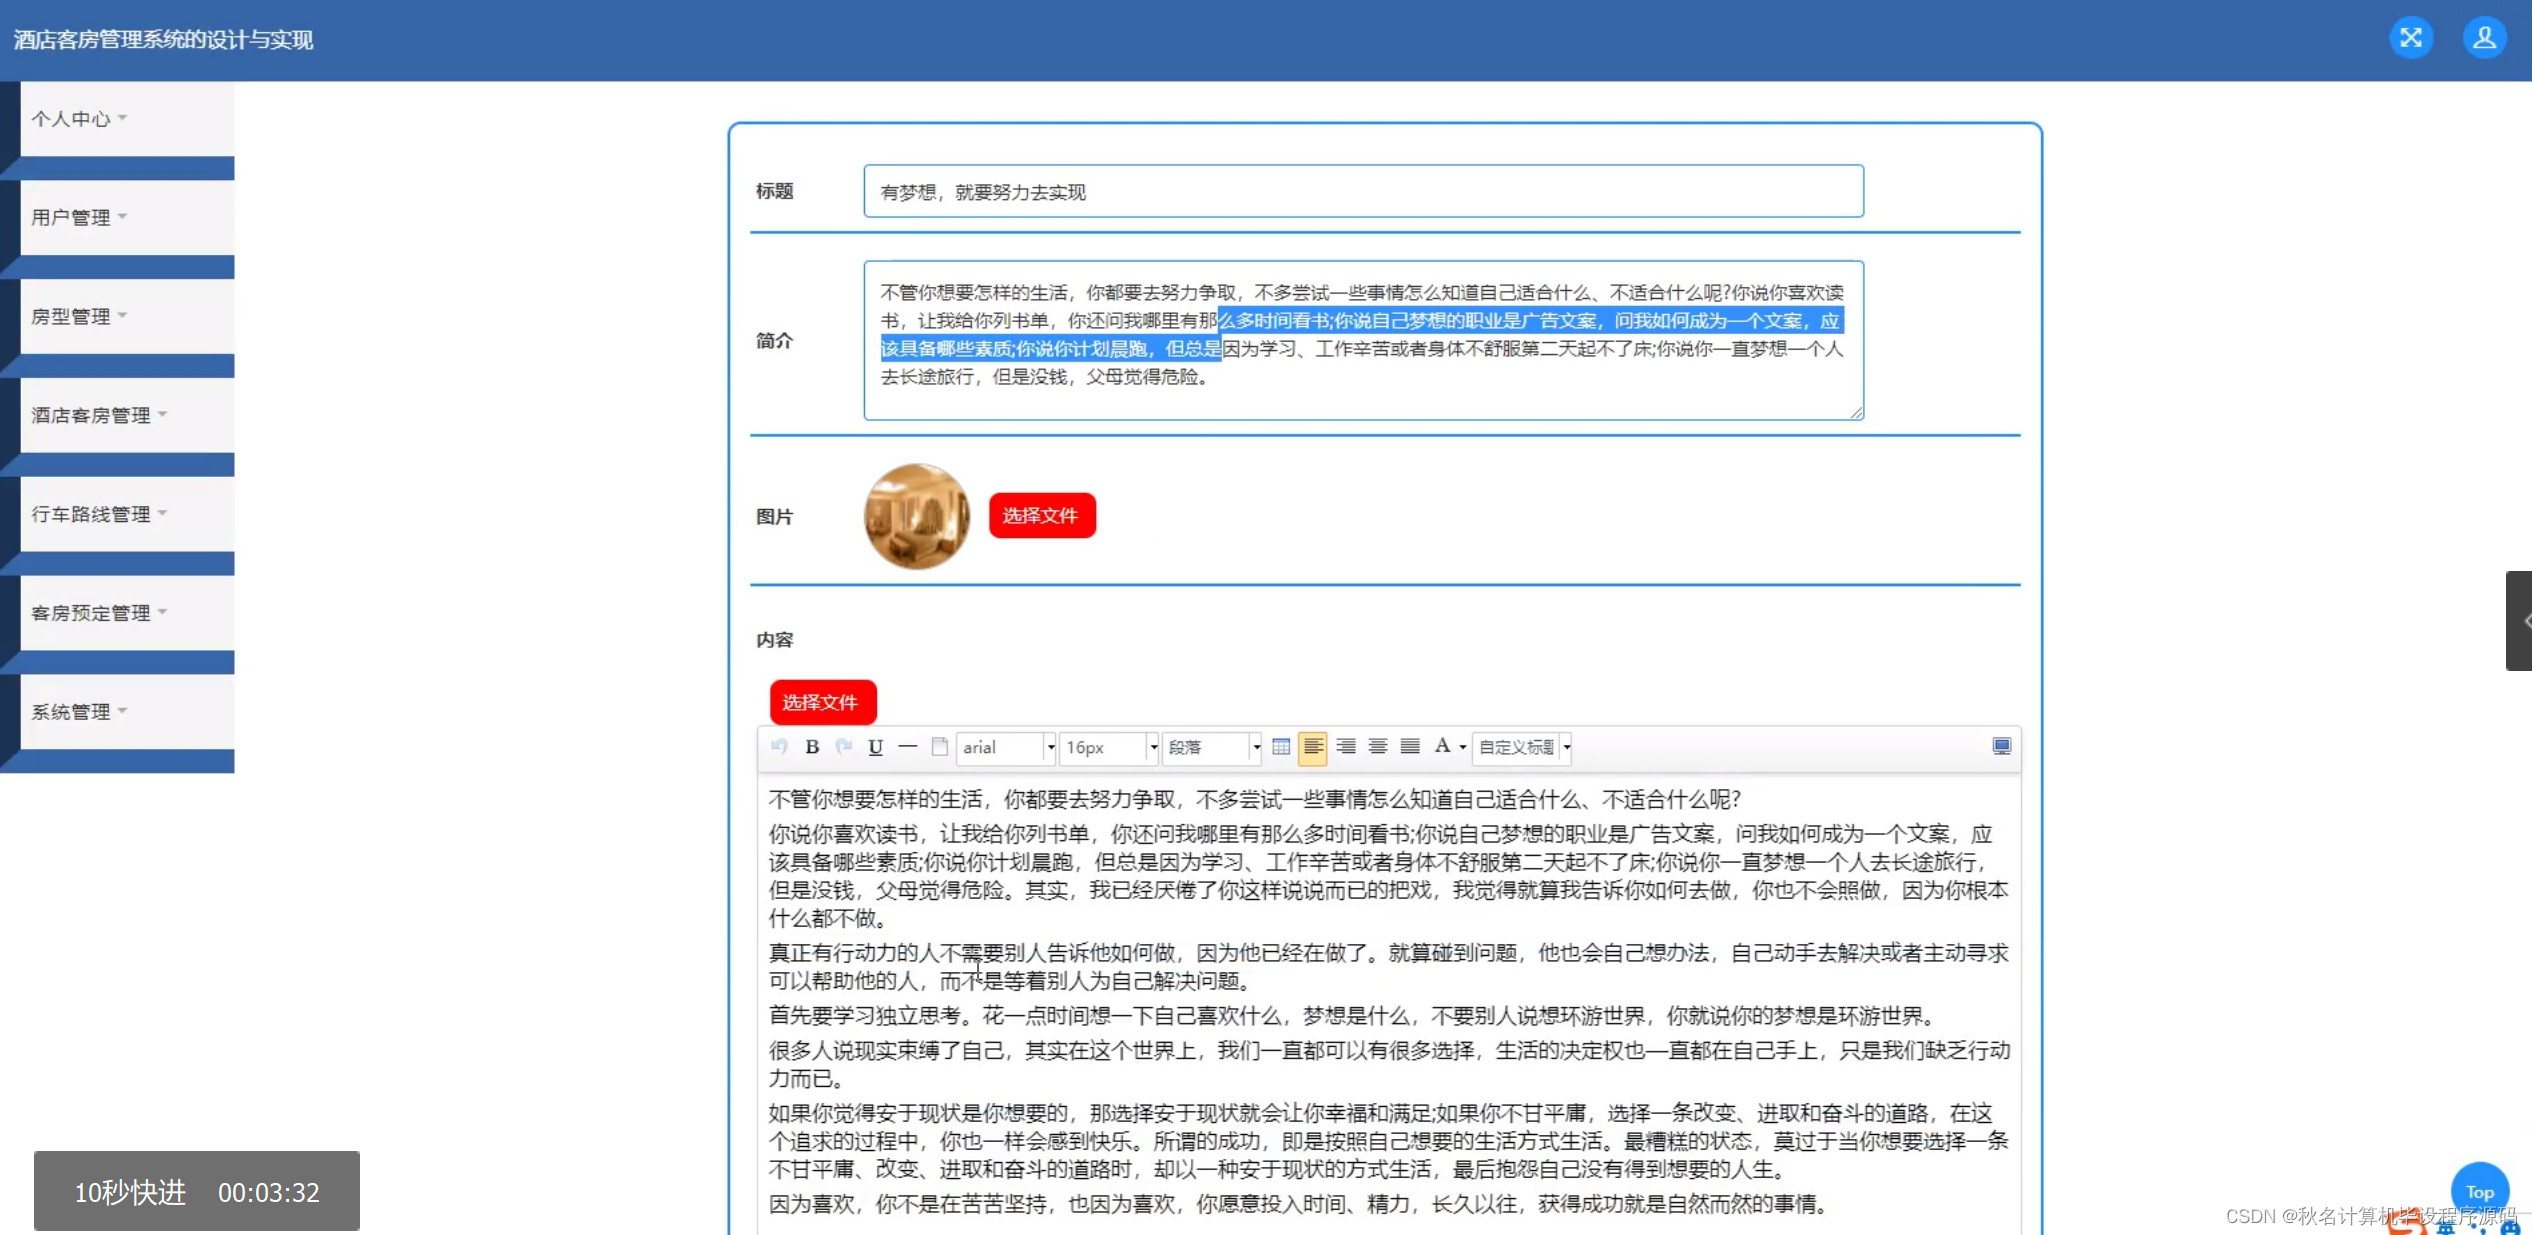This screenshot has width=2532, height=1235.
Task: Open the arial font family dropdown
Action: coord(1006,747)
